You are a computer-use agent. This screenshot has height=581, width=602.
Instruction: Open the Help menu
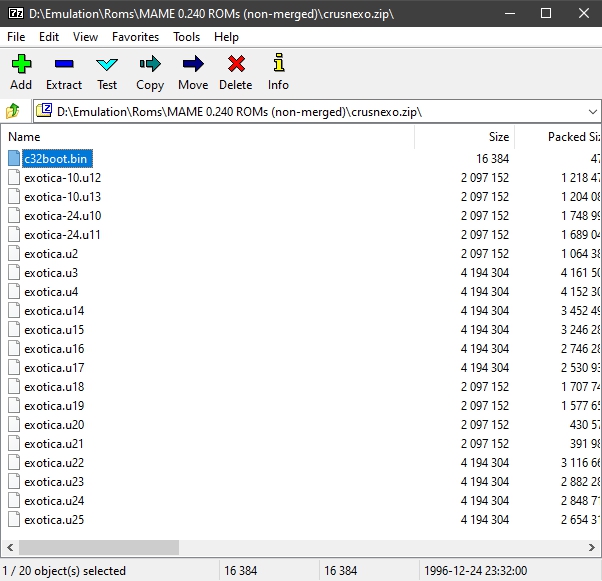226,37
